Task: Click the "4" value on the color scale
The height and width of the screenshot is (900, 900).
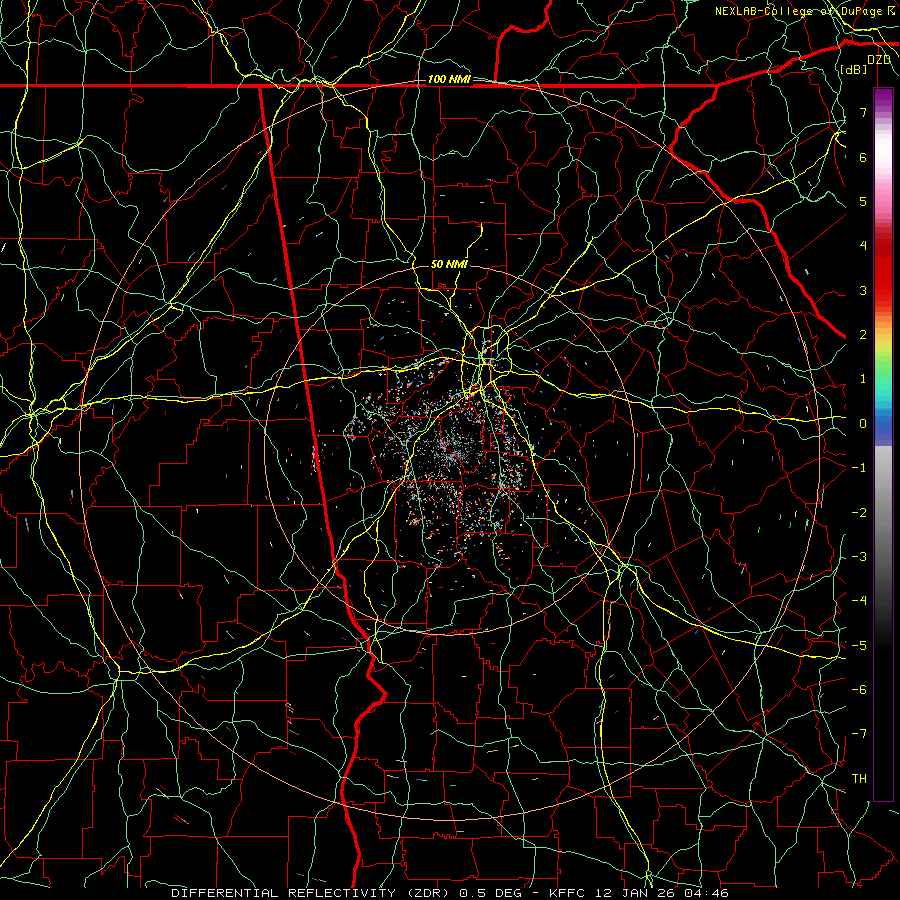Action: (863, 246)
